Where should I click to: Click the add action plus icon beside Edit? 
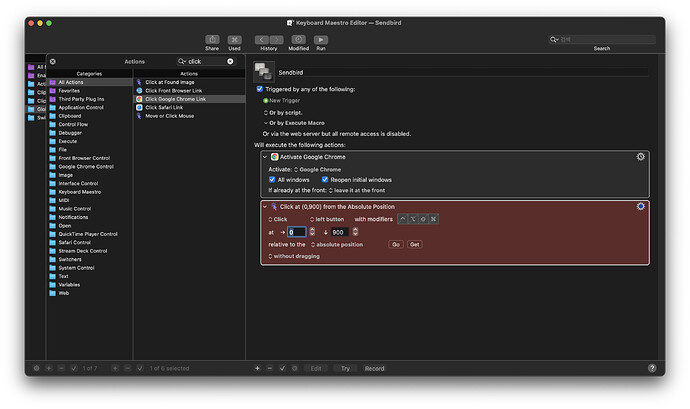257,368
